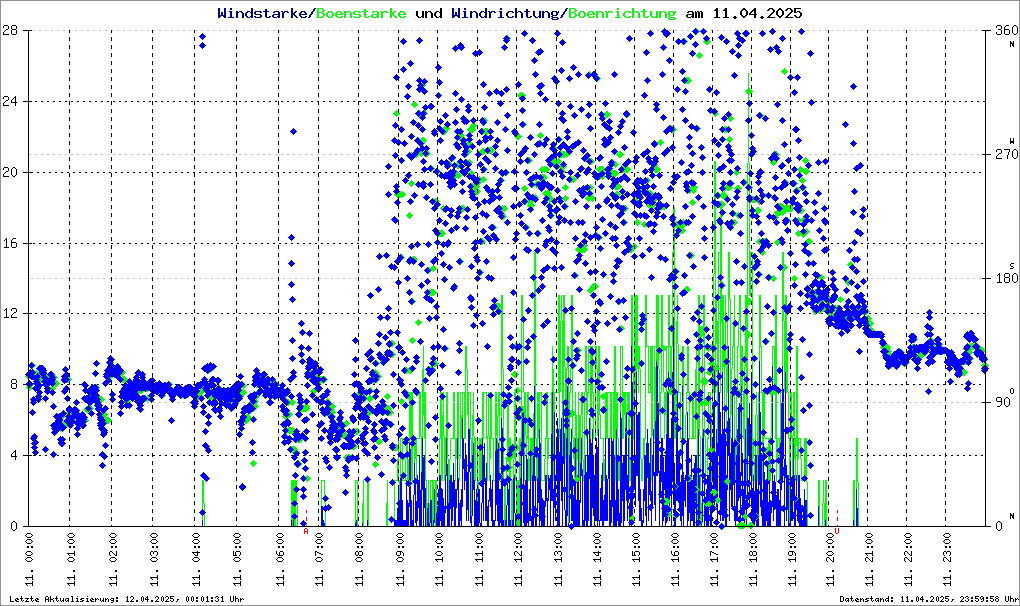
Task: Click the small 'W' compass label
Action: pos(1012,141)
